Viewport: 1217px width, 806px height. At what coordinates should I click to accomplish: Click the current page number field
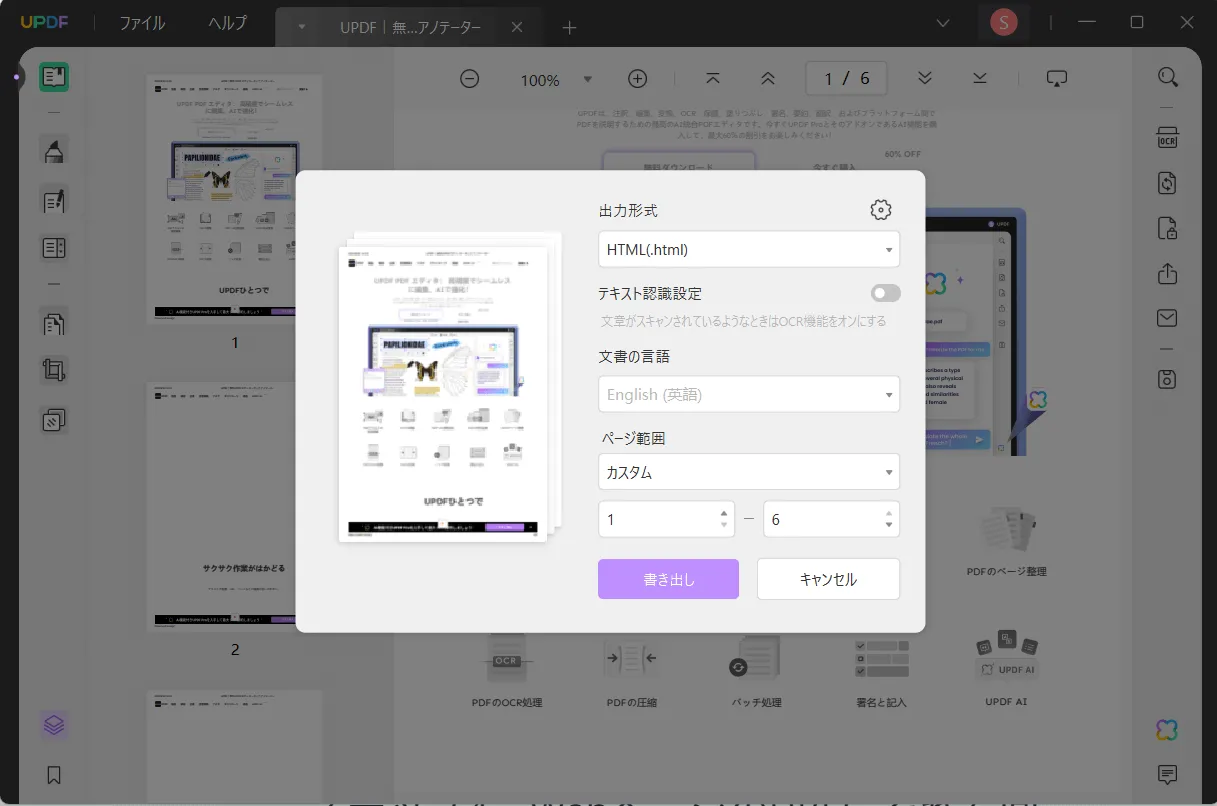[x=846, y=78]
